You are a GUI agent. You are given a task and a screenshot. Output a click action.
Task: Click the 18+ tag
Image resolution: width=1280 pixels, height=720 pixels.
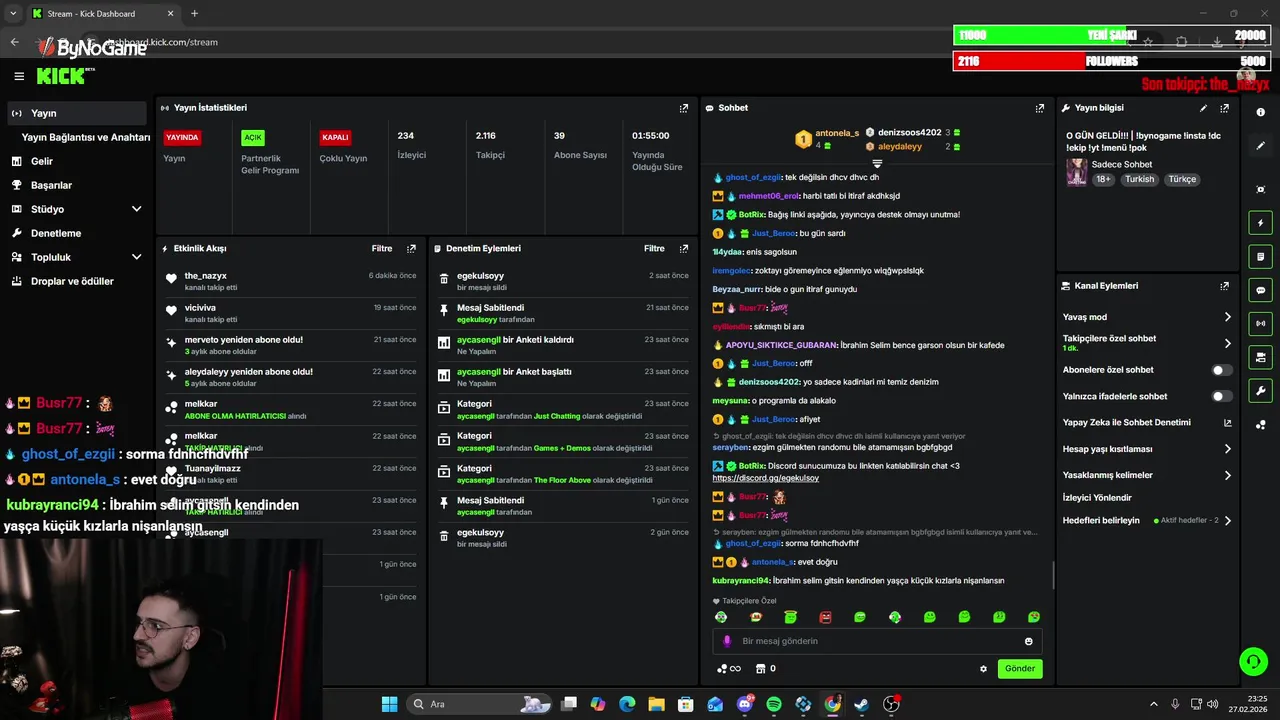point(1103,179)
